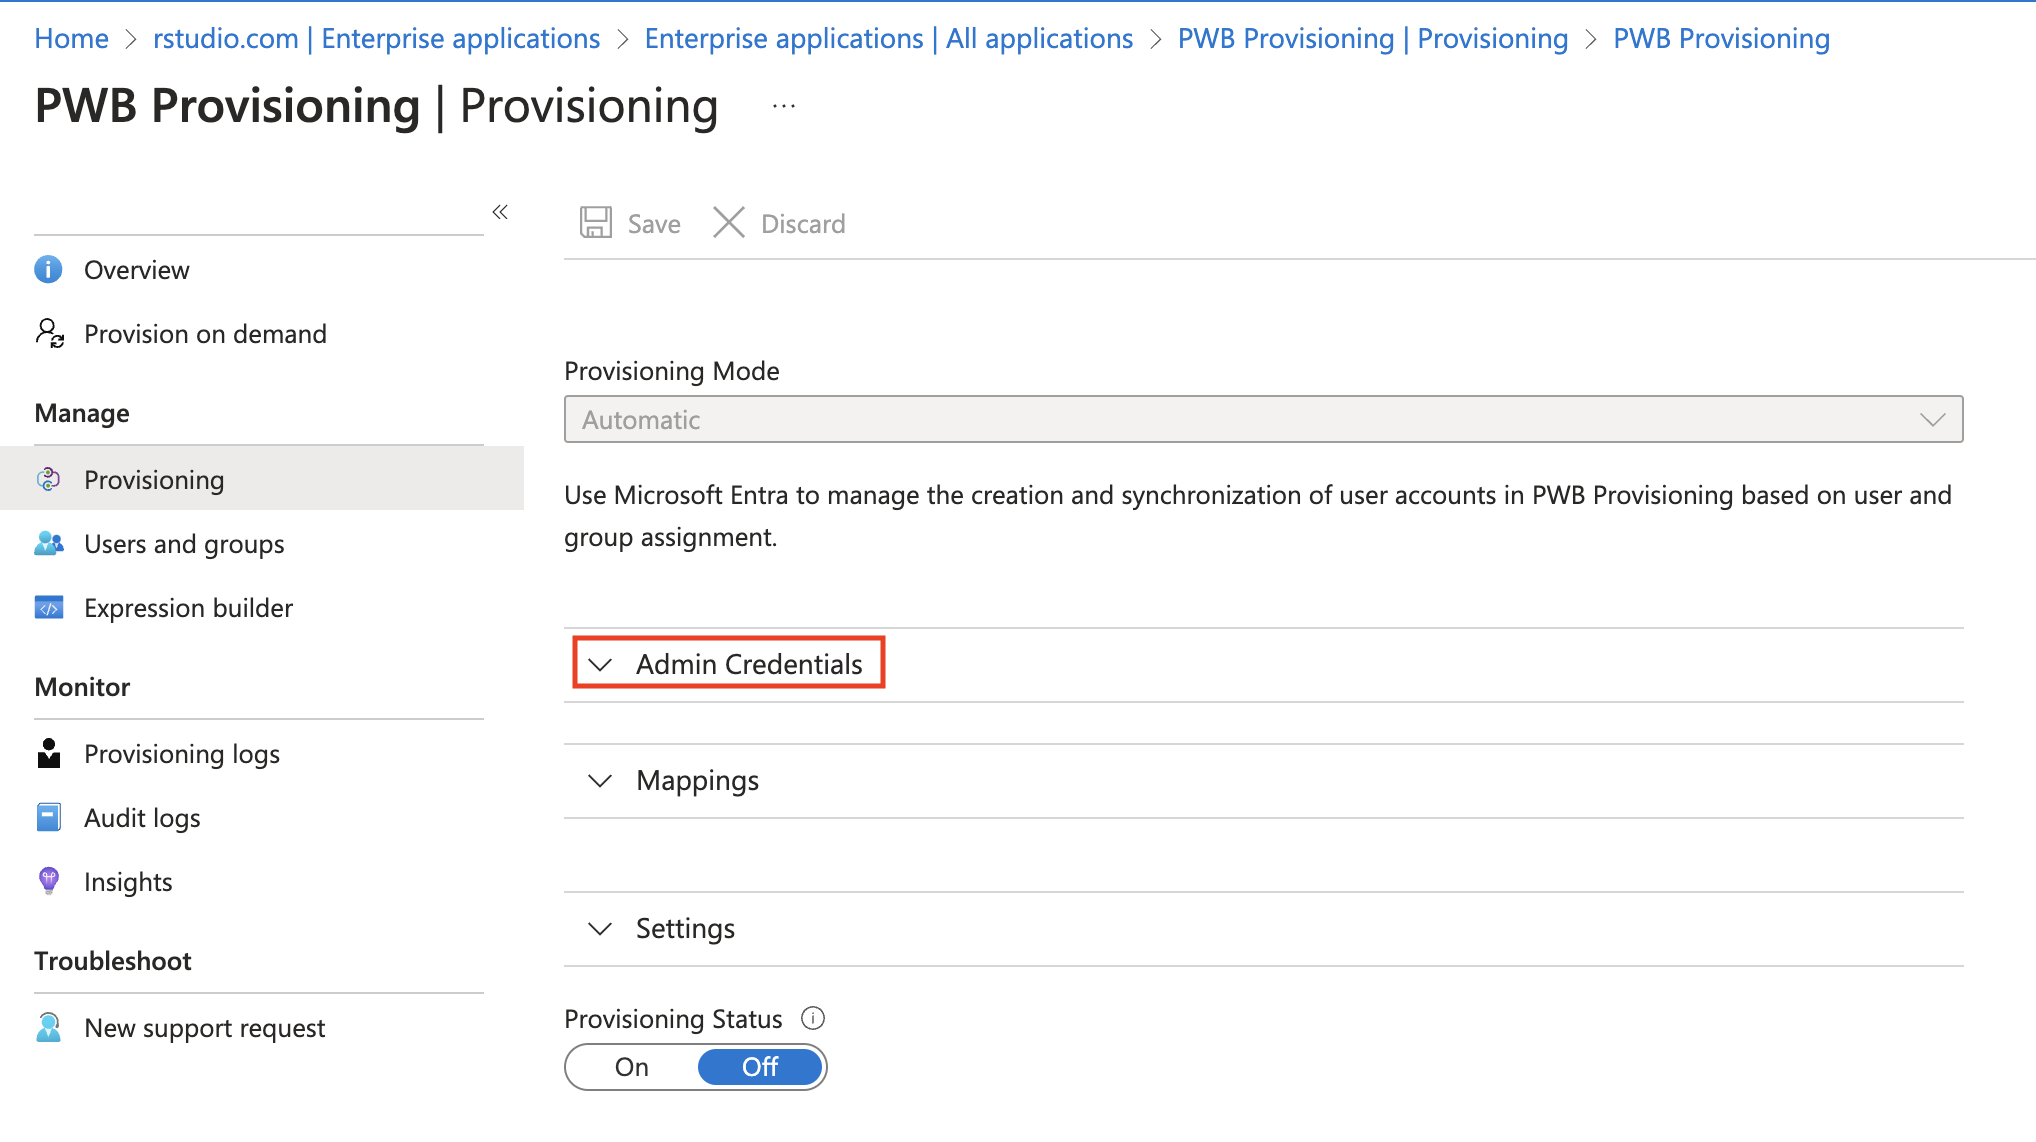Collapse the sidebar with double chevron
Viewport: 2036px width, 1142px height.
pyautogui.click(x=500, y=211)
